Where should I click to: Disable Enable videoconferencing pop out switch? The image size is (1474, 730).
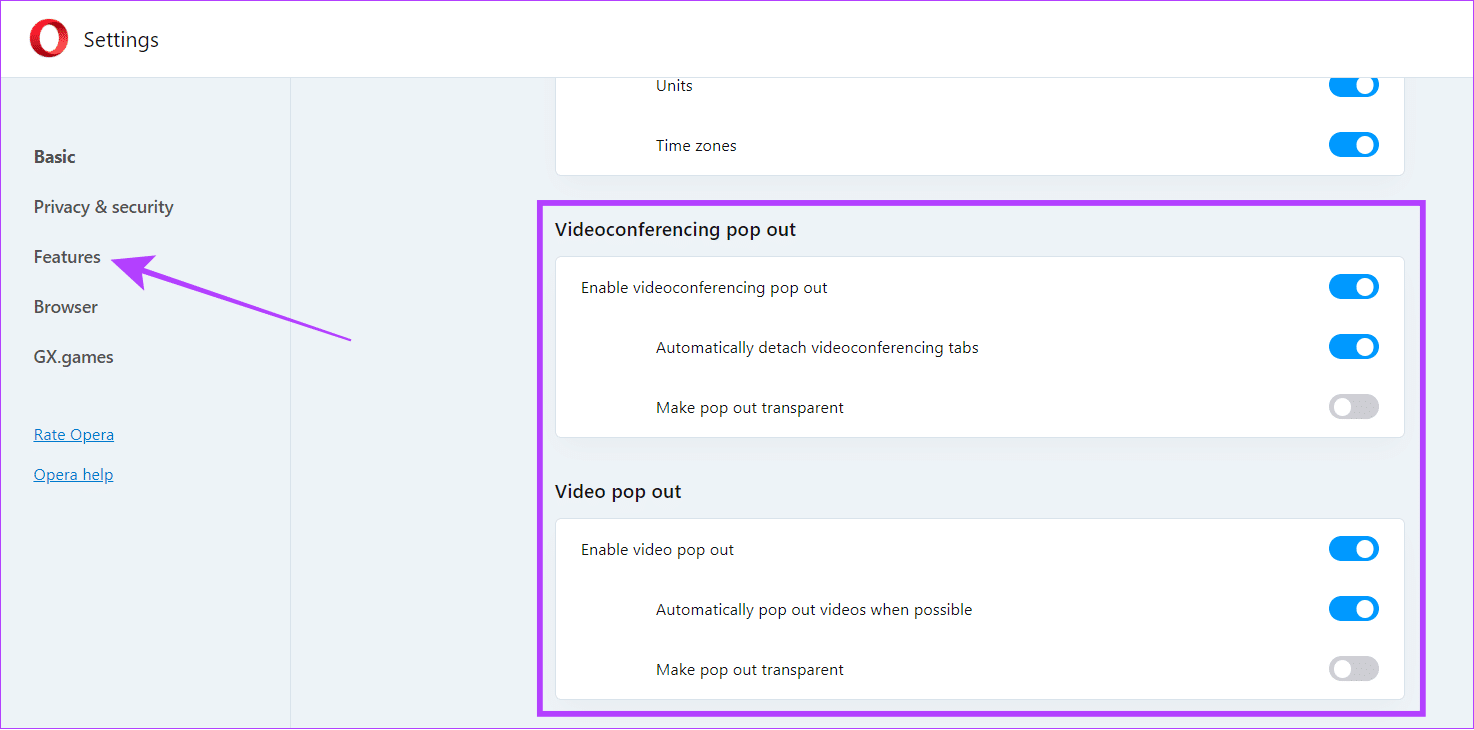pos(1354,287)
